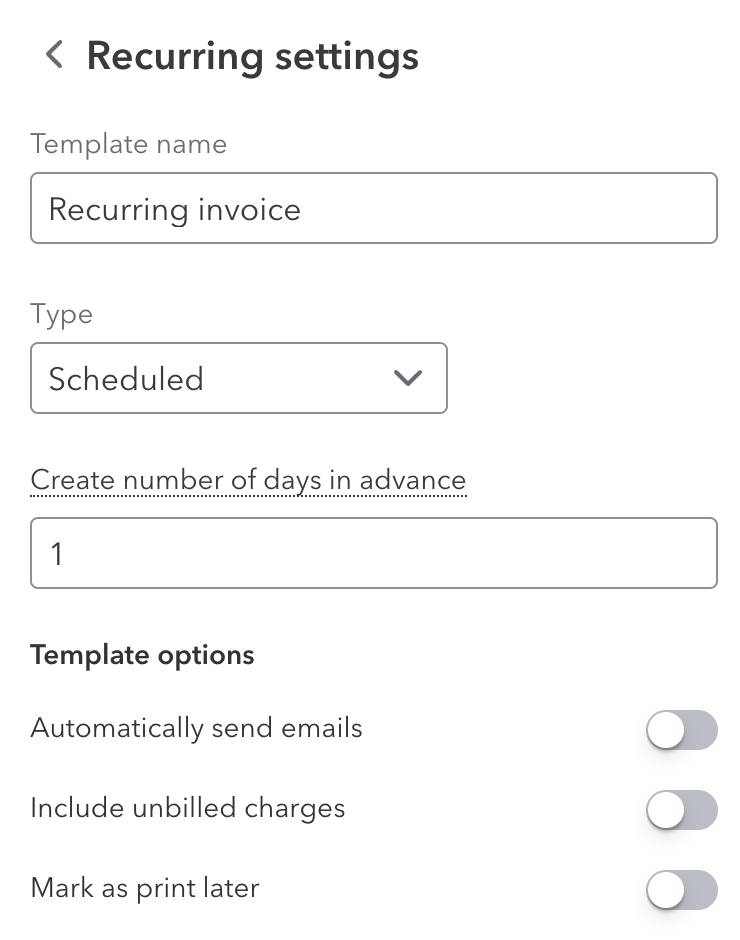Place cursor in the Recurring invoice text
Image resolution: width=740 pixels, height=940 pixels.
(175, 210)
